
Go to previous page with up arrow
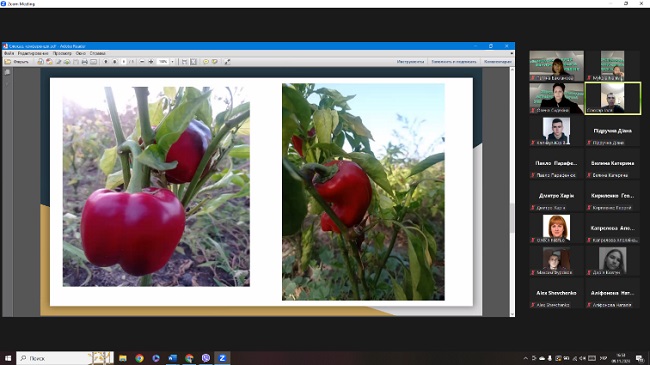[106, 61]
